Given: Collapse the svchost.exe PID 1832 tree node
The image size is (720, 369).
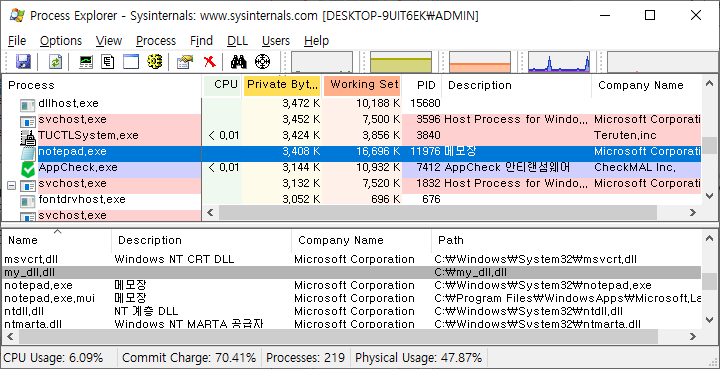Looking at the screenshot, I should tap(12, 186).
